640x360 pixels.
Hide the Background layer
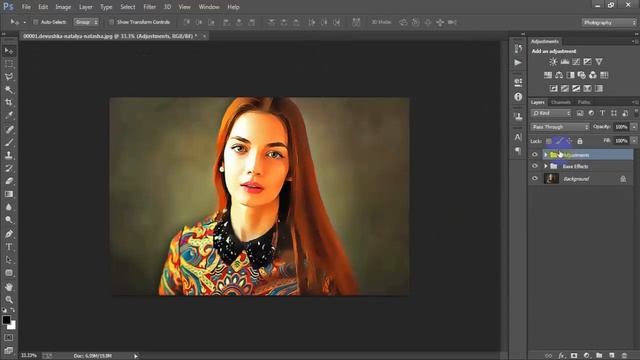pyautogui.click(x=535, y=178)
